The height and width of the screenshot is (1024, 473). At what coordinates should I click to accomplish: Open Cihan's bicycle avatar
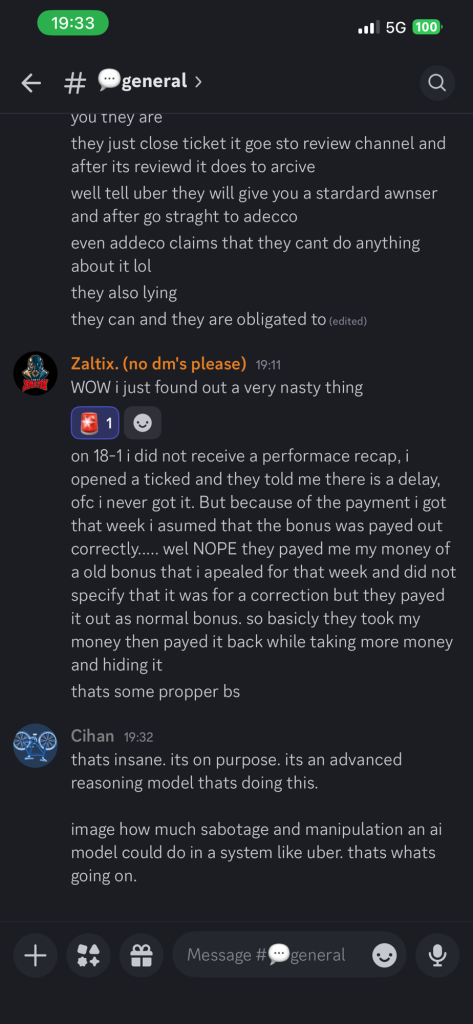(x=35, y=745)
